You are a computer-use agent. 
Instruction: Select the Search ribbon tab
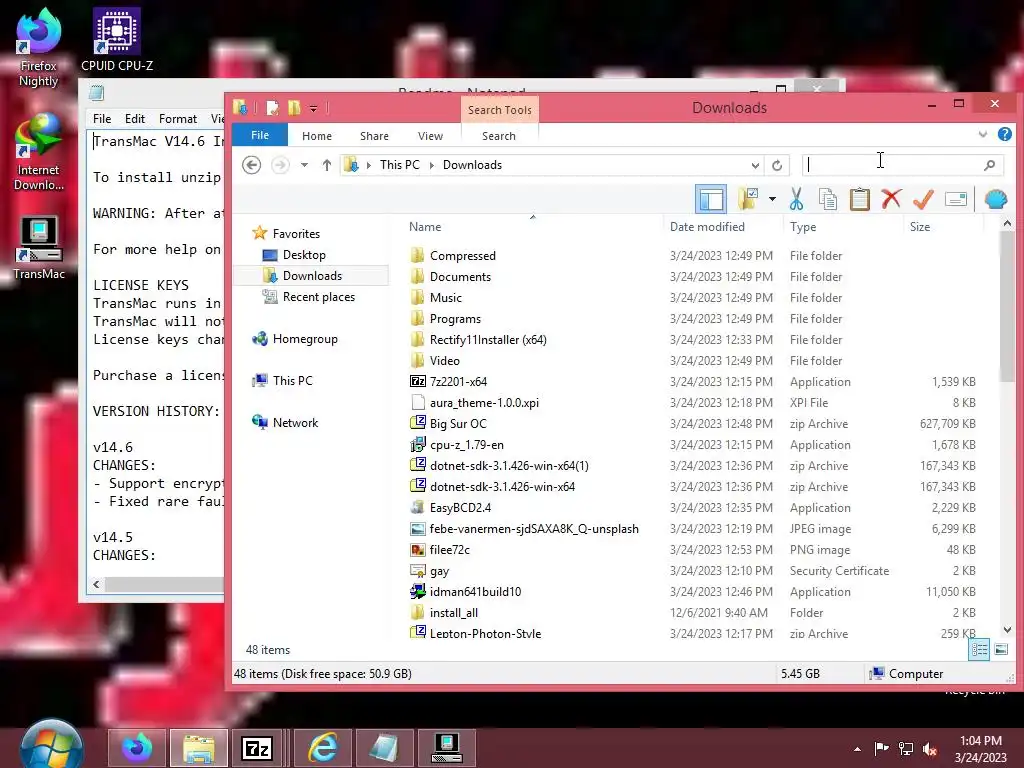click(499, 136)
